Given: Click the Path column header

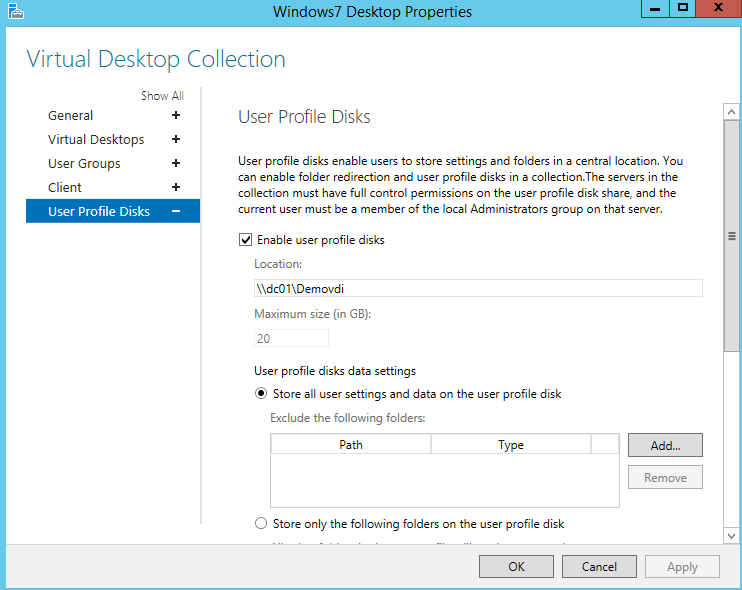Looking at the screenshot, I should click(350, 445).
